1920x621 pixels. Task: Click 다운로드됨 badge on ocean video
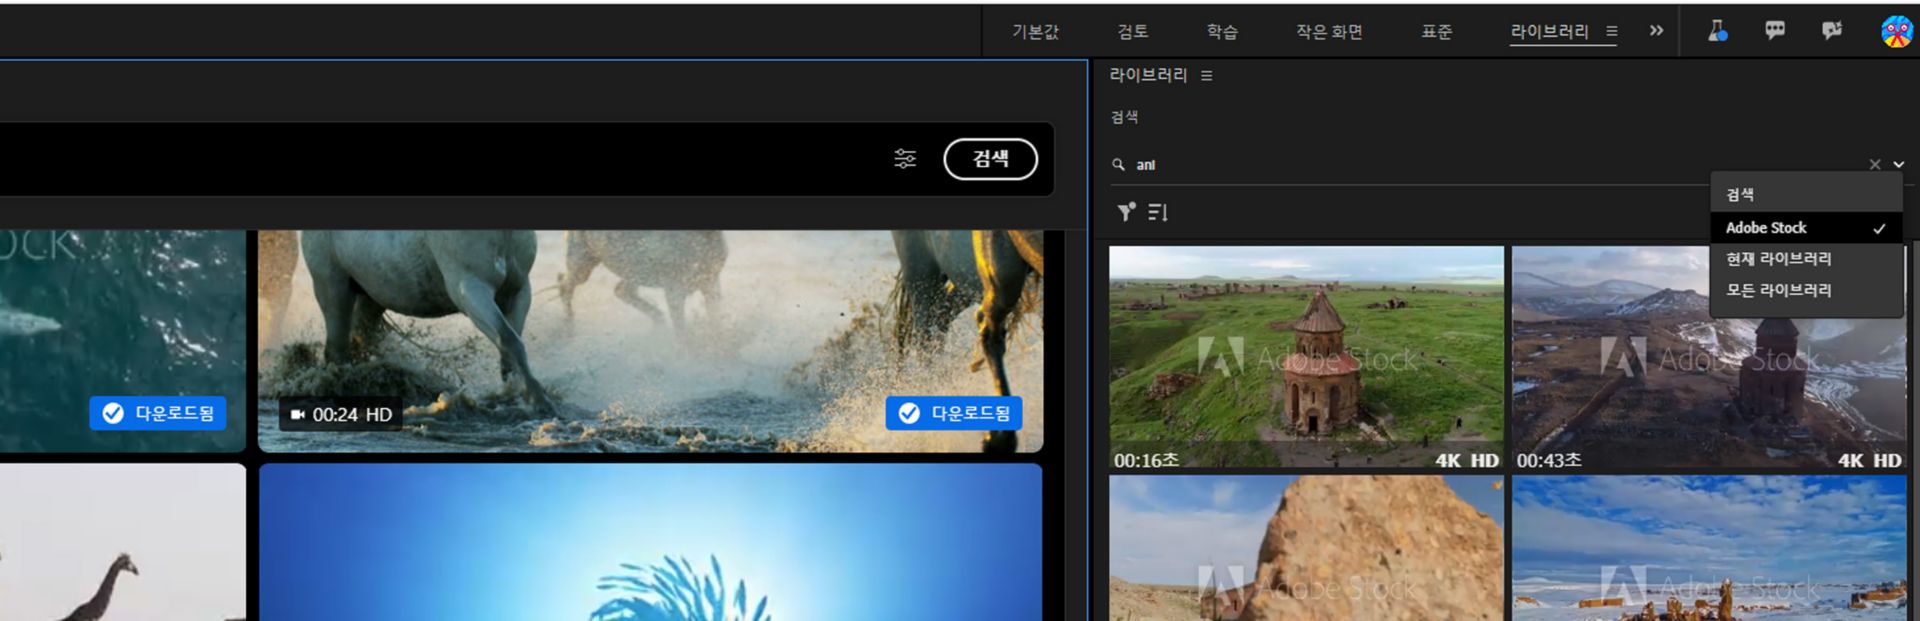tap(158, 413)
